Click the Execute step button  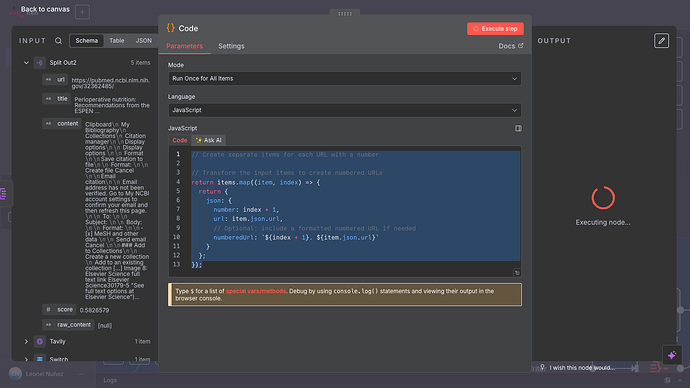[x=495, y=29]
